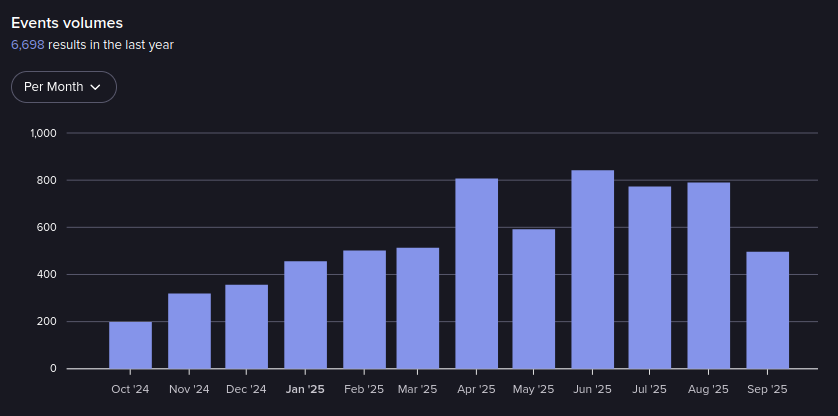838x416 pixels.
Task: Click the Oct '24 x-axis label
Action: [x=130, y=389]
